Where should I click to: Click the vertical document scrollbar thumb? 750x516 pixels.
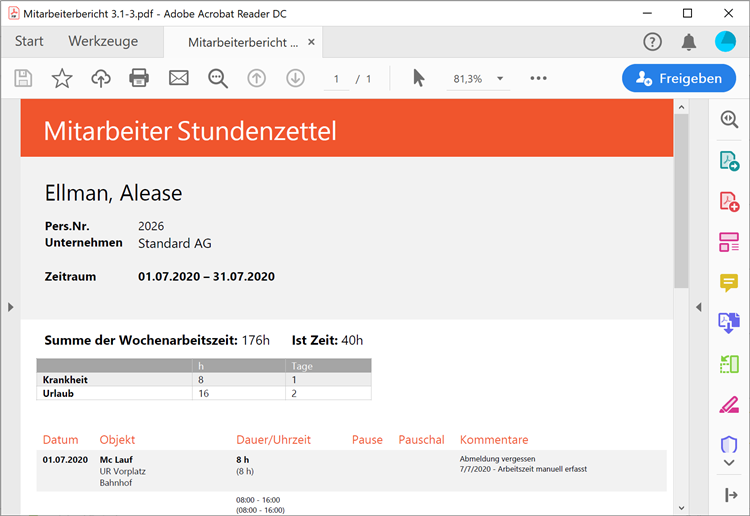[681, 200]
